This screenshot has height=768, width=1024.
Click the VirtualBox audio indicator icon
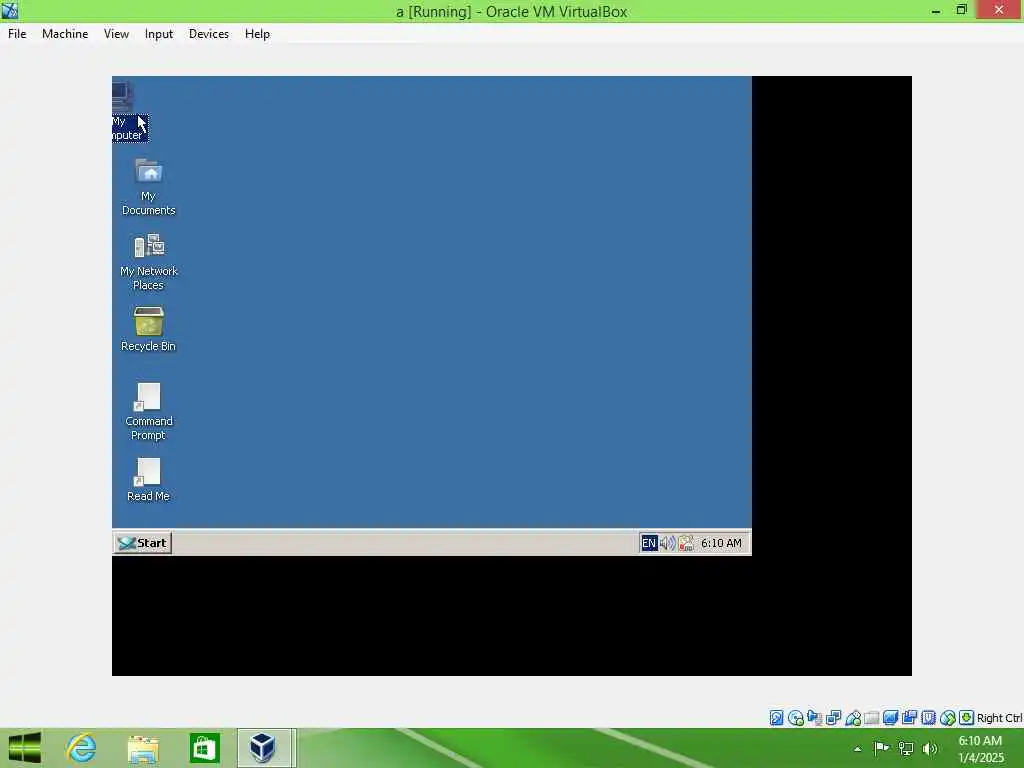[814, 718]
